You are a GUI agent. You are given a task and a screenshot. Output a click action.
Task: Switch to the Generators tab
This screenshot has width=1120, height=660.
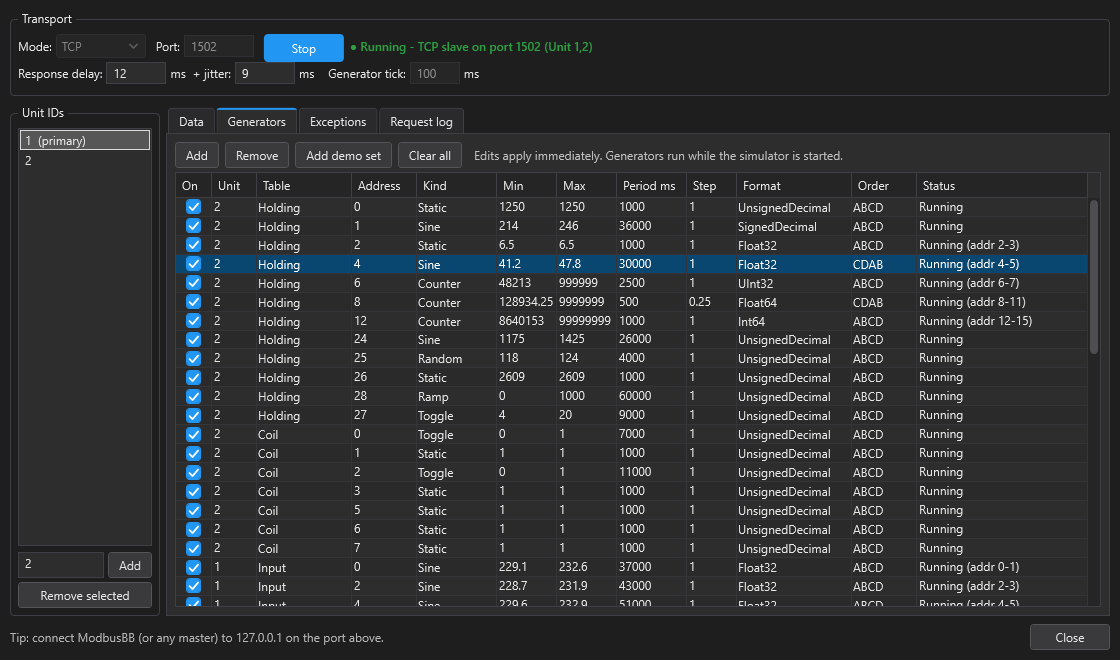click(x=256, y=121)
